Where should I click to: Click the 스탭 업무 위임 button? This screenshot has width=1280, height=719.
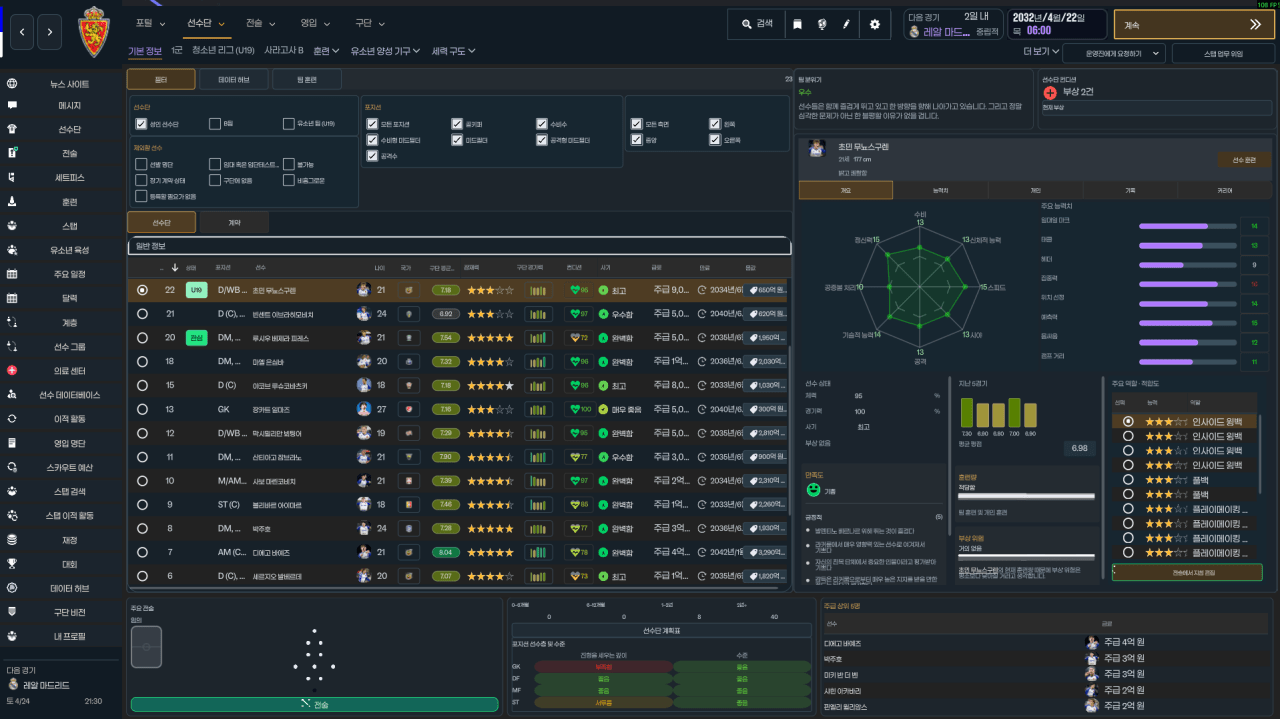1223,53
